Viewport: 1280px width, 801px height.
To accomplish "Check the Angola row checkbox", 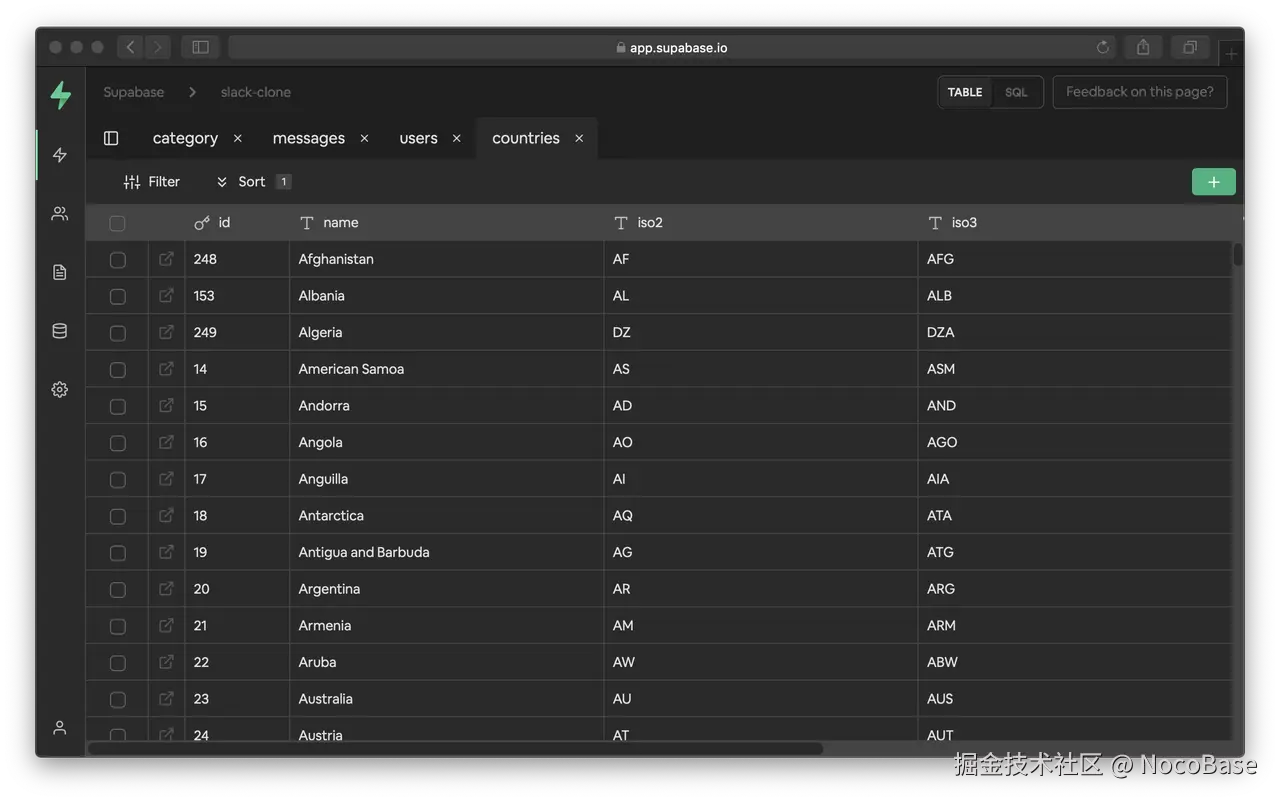I will tap(117, 443).
